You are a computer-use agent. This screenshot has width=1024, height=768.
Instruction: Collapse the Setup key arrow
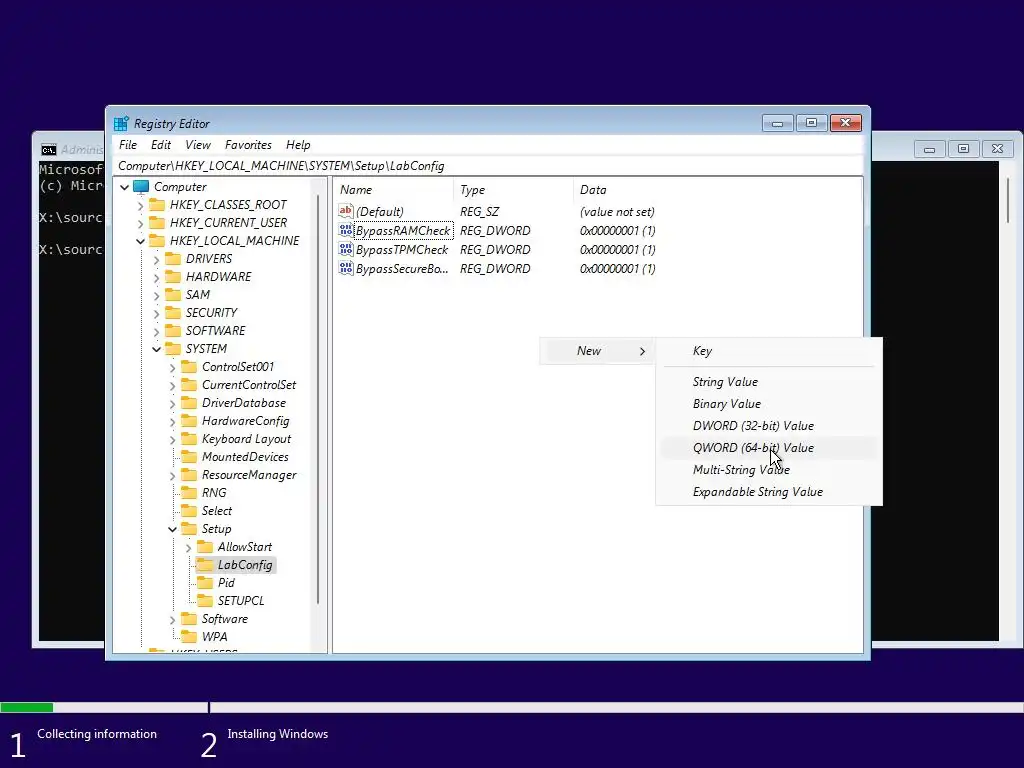tap(172, 529)
